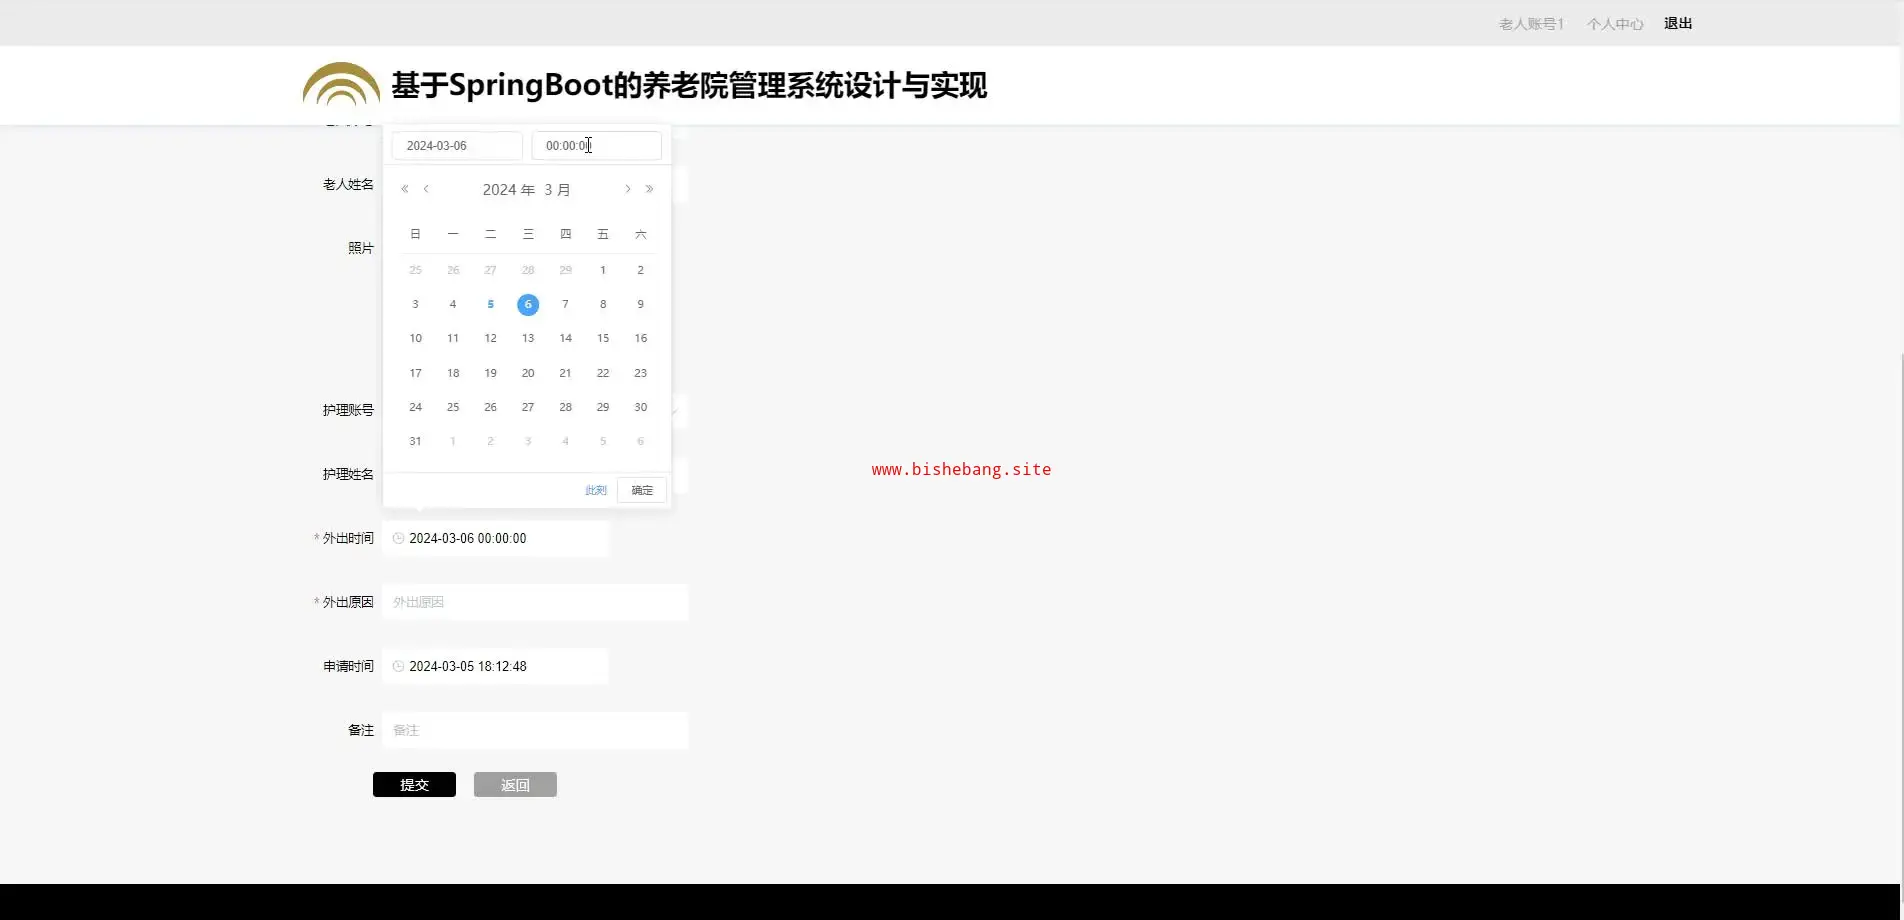
Task: Go to next month in calendar
Action: (x=628, y=189)
